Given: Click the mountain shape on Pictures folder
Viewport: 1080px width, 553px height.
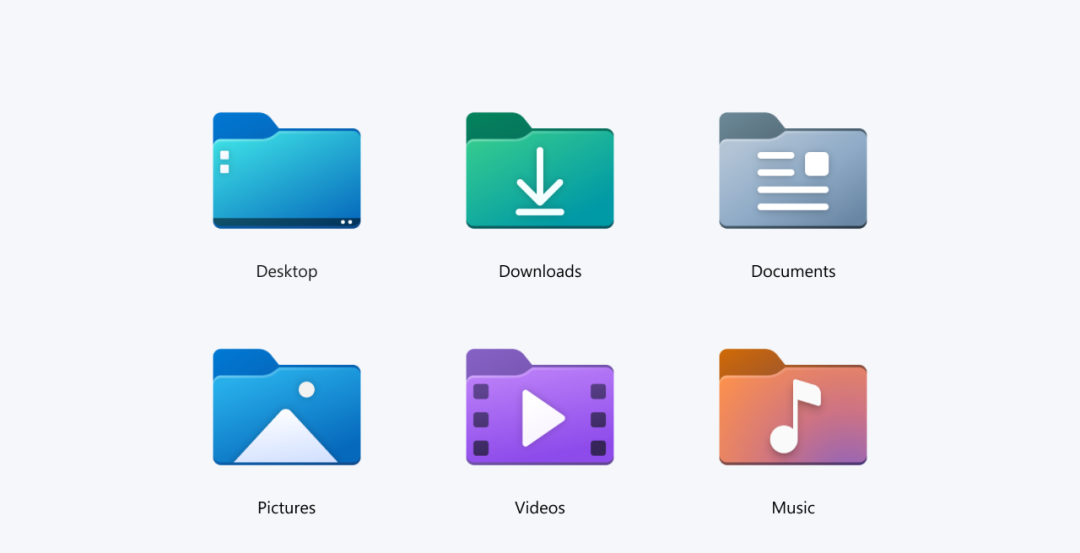Looking at the screenshot, I should point(286,442).
